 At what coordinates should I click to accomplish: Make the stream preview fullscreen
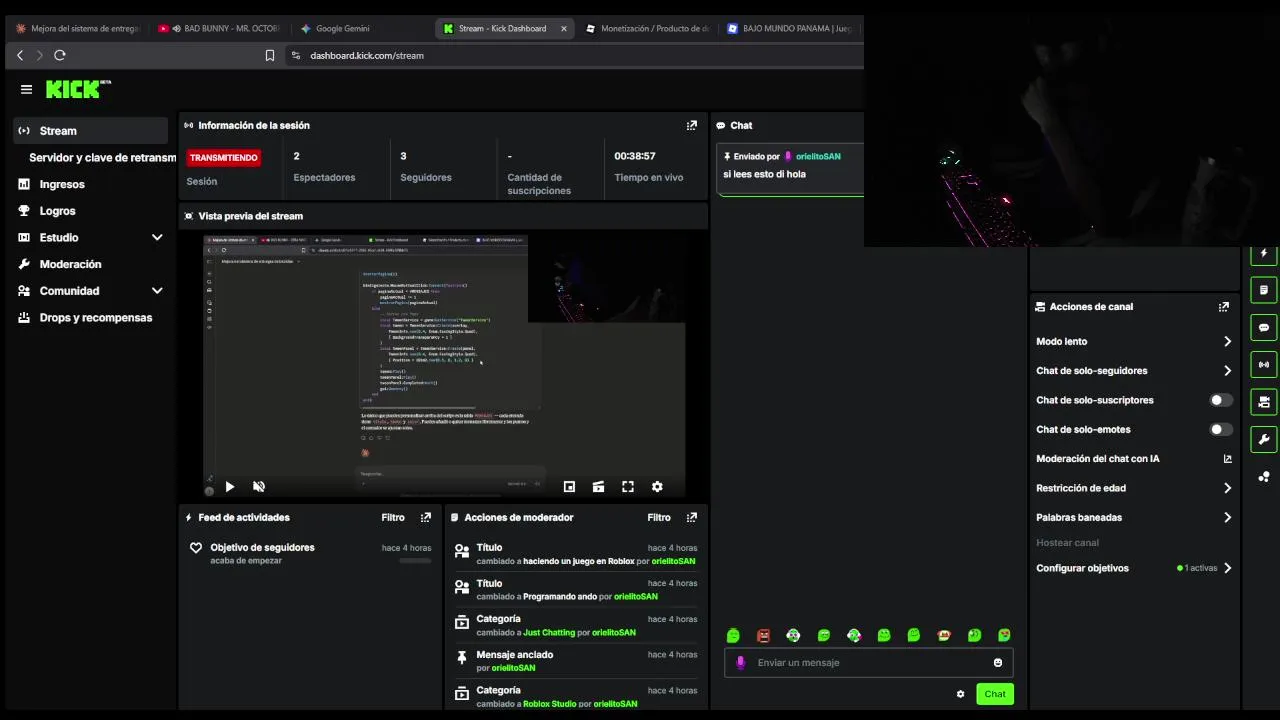(x=628, y=486)
